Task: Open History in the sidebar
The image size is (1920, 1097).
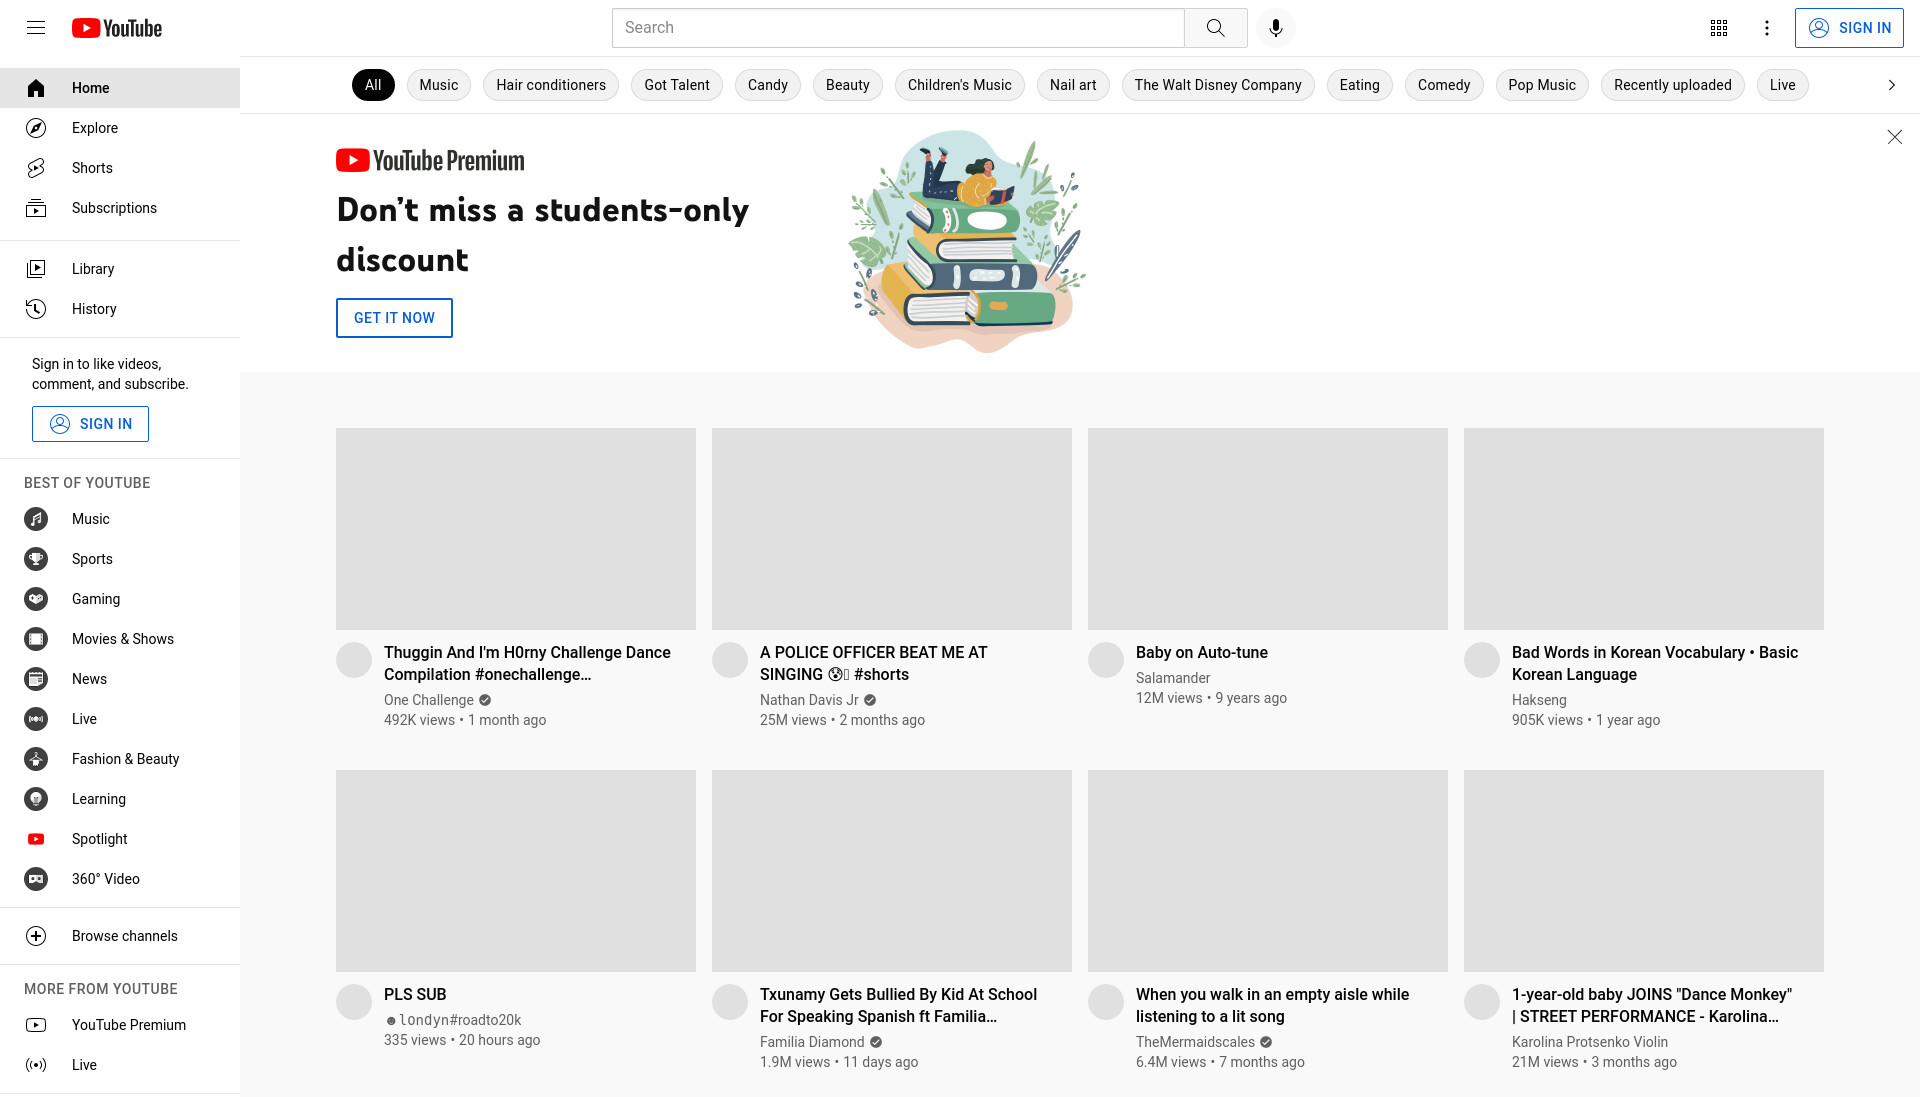Action: 120,309
